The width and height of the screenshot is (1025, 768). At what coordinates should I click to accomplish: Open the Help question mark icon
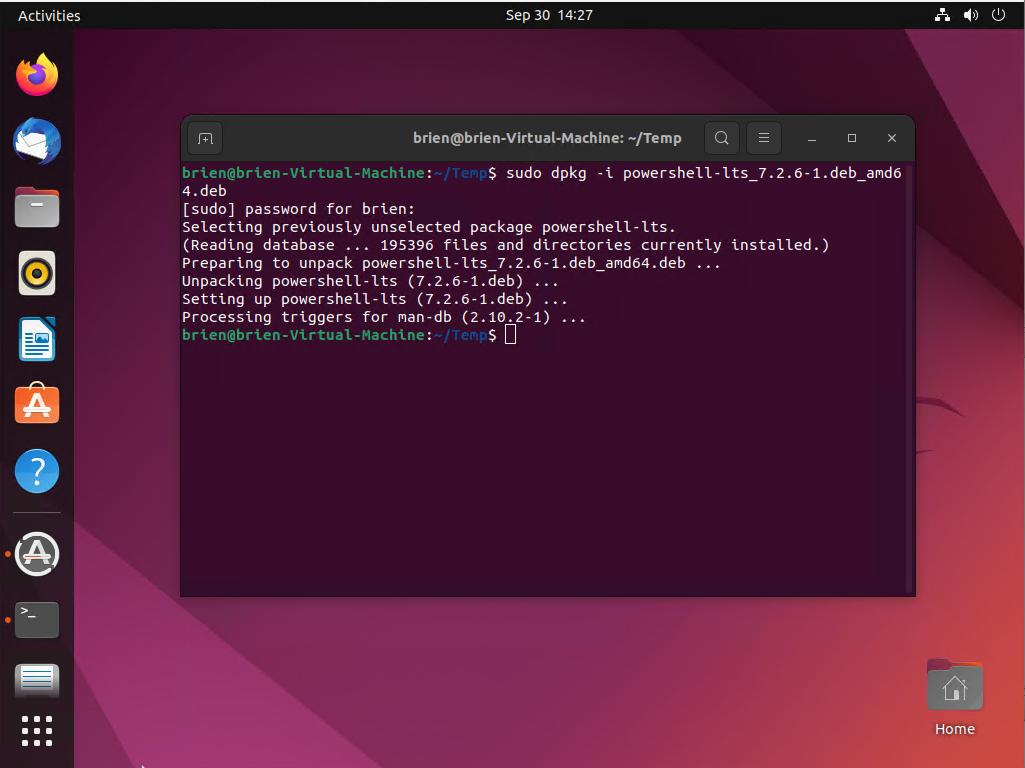tap(37, 471)
